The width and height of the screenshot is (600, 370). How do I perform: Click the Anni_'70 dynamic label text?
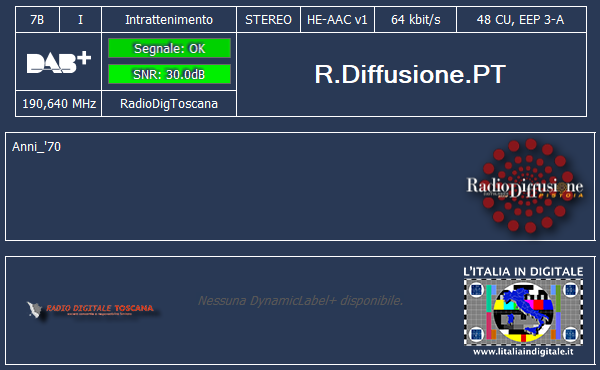click(36, 147)
